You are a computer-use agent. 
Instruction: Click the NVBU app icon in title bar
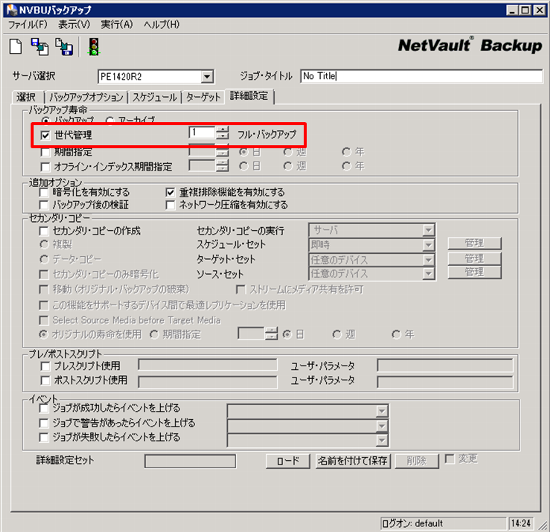(12, 10)
